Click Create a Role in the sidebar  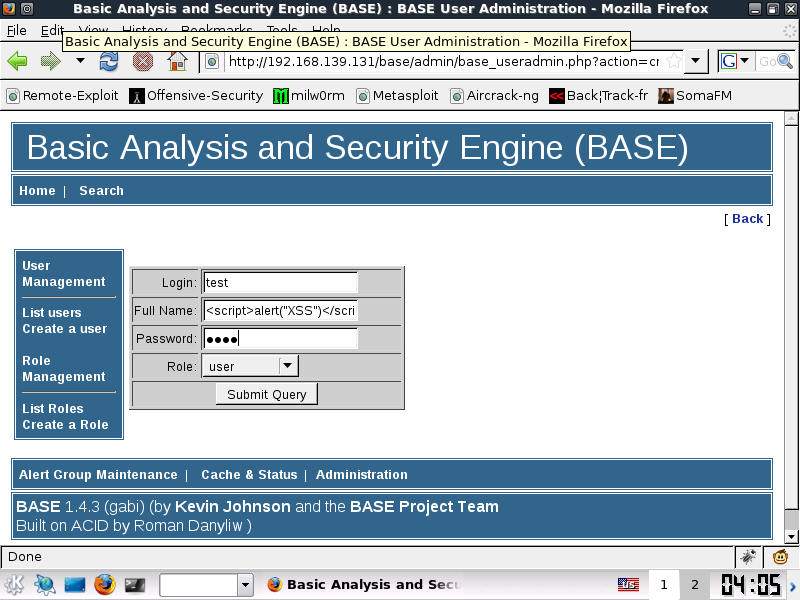click(65, 425)
